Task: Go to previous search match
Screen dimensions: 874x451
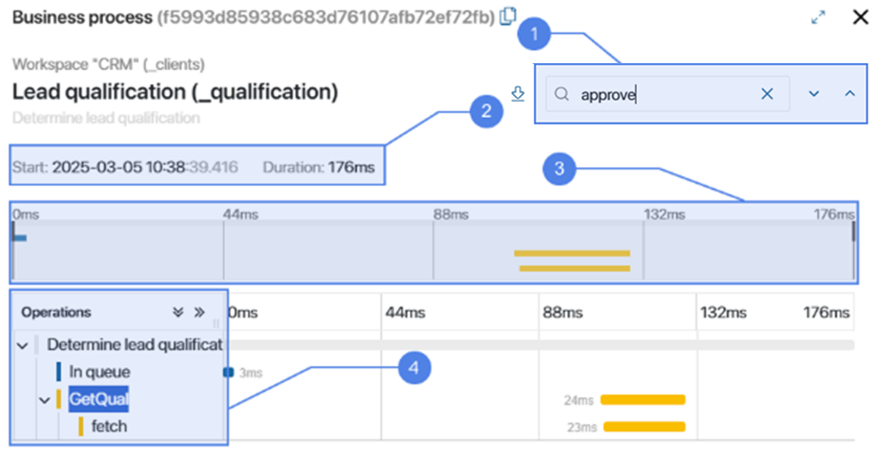Action: click(x=849, y=94)
